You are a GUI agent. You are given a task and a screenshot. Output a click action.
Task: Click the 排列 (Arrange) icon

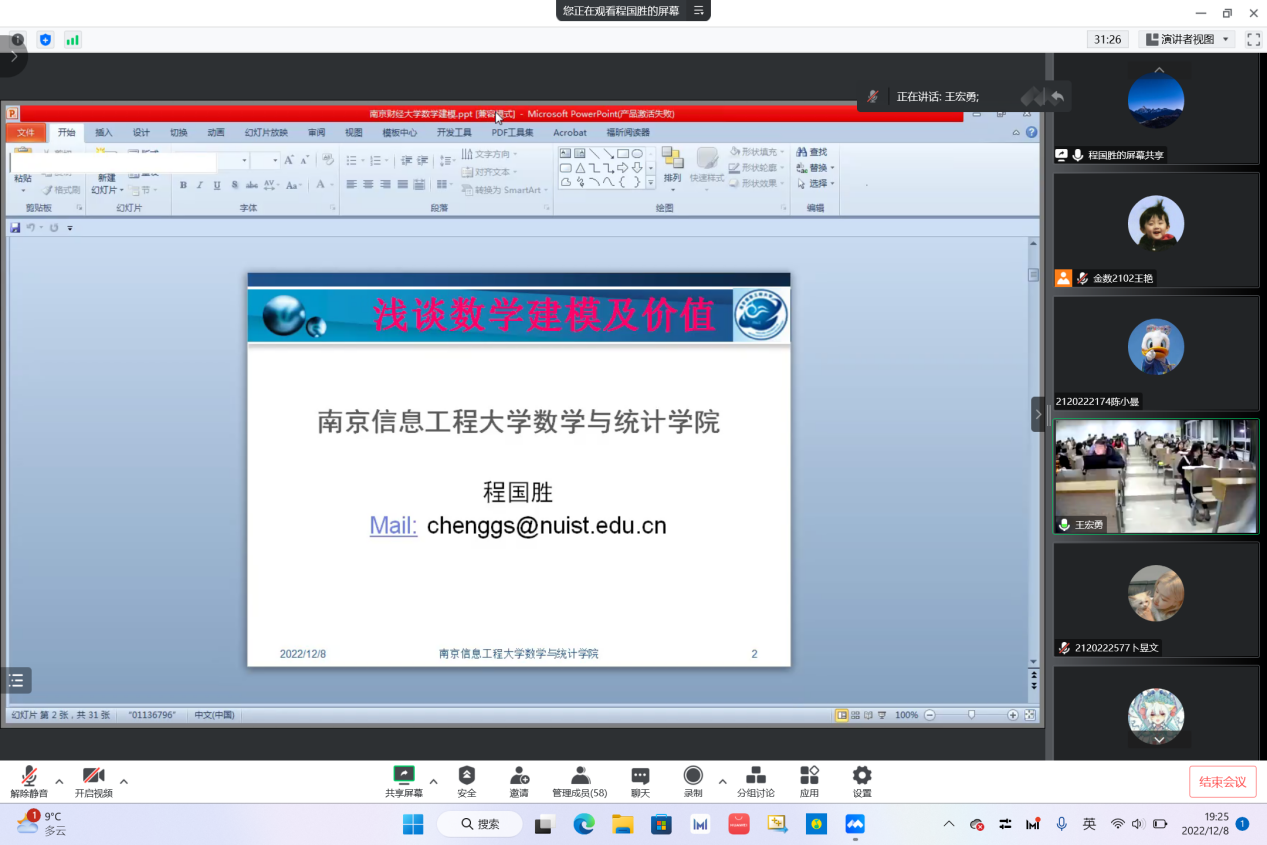[672, 158]
